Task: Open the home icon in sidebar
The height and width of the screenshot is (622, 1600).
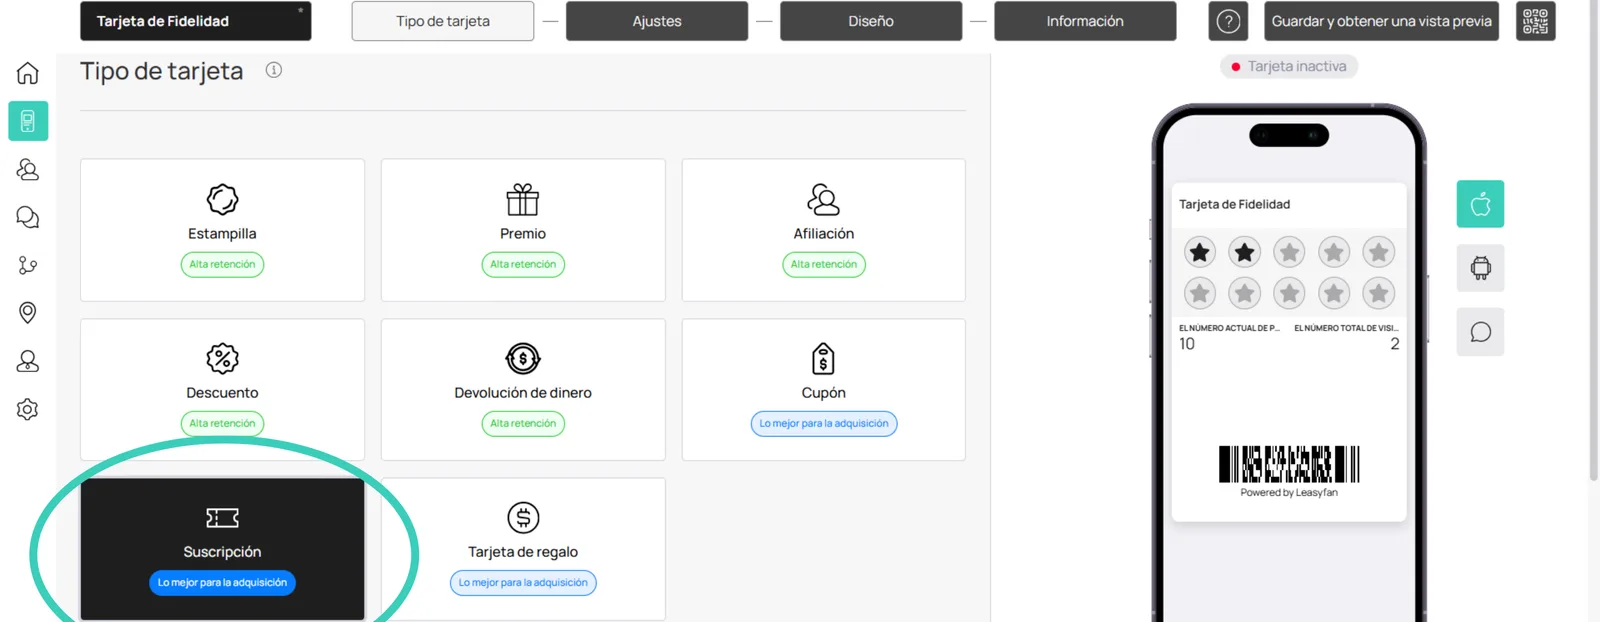Action: (x=28, y=73)
